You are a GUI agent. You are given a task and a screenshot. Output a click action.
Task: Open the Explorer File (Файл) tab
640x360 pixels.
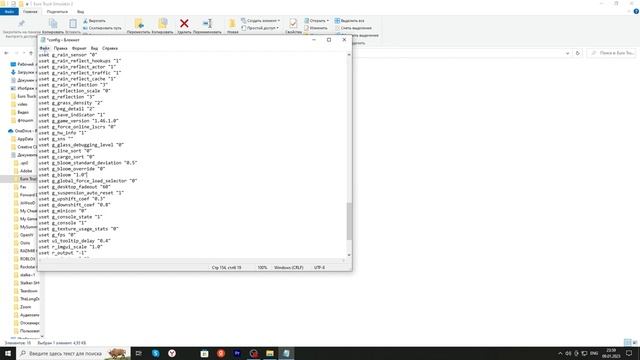(9, 11)
